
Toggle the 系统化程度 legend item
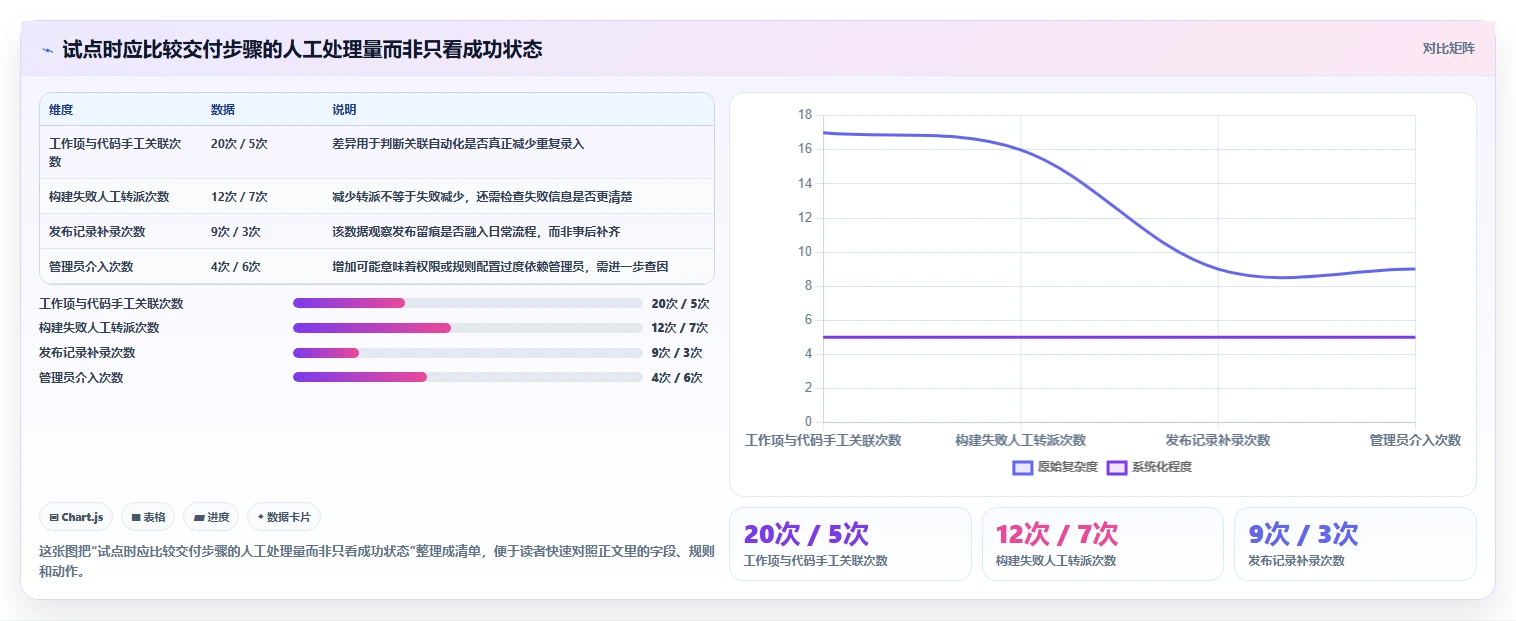(1149, 467)
